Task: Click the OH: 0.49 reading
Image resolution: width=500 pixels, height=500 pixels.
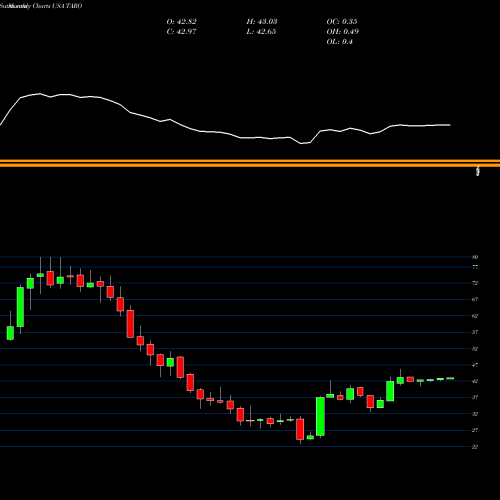Action: (342, 32)
